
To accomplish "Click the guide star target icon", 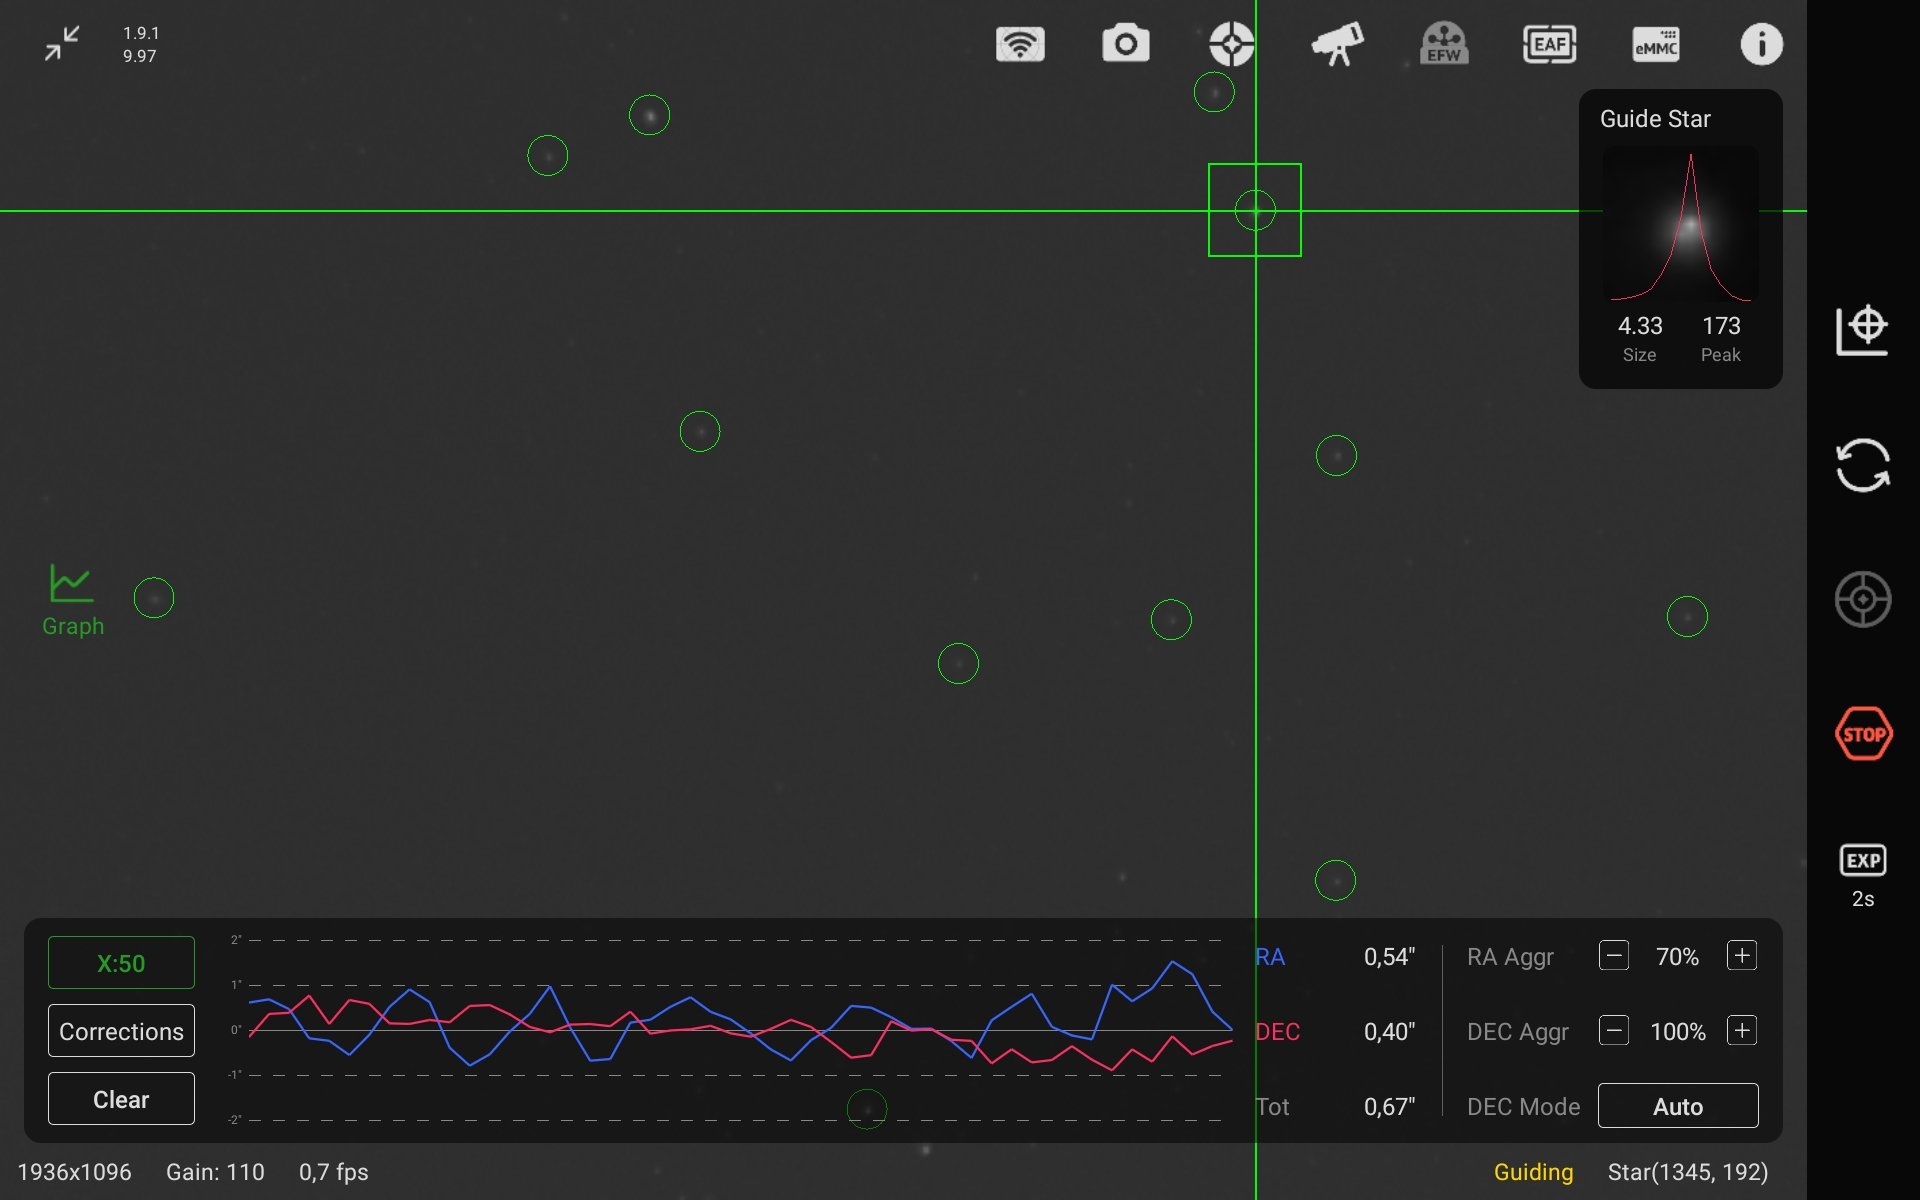I will click(x=1862, y=599).
